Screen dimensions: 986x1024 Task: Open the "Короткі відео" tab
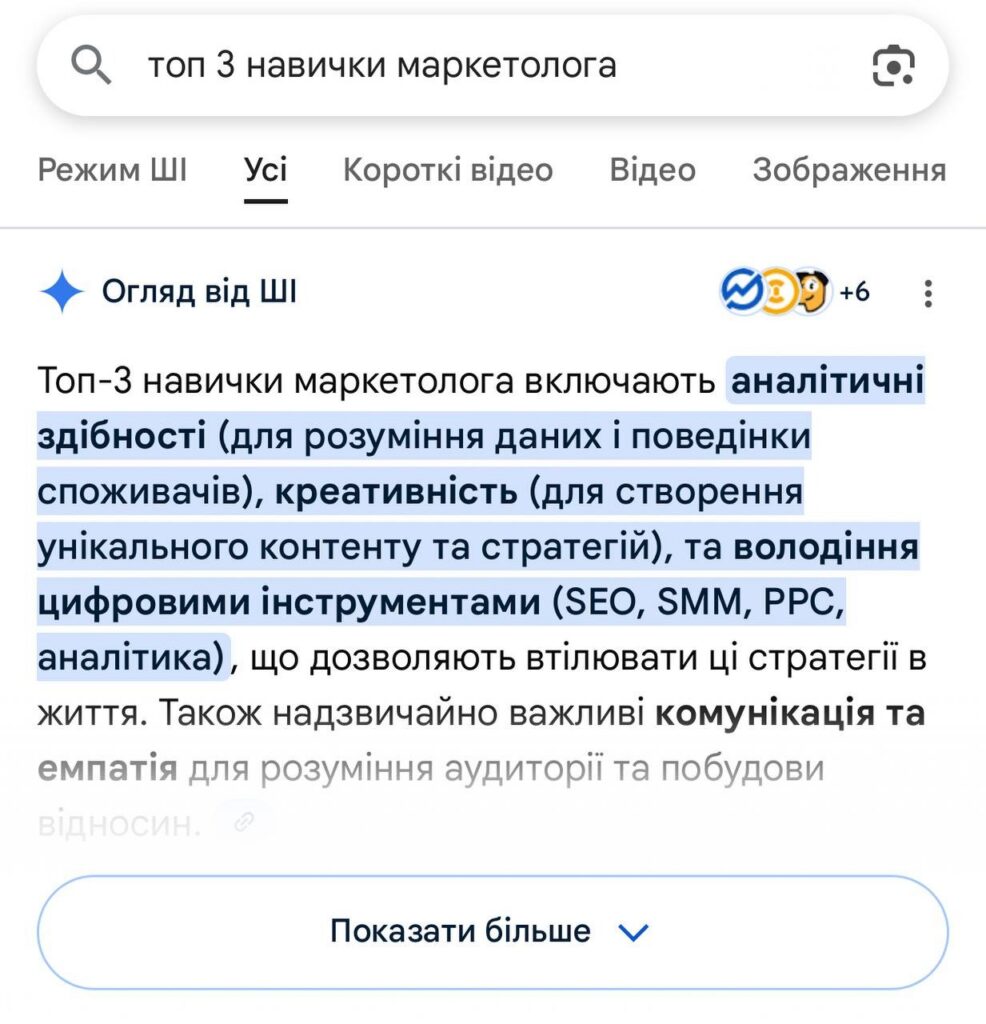(447, 170)
